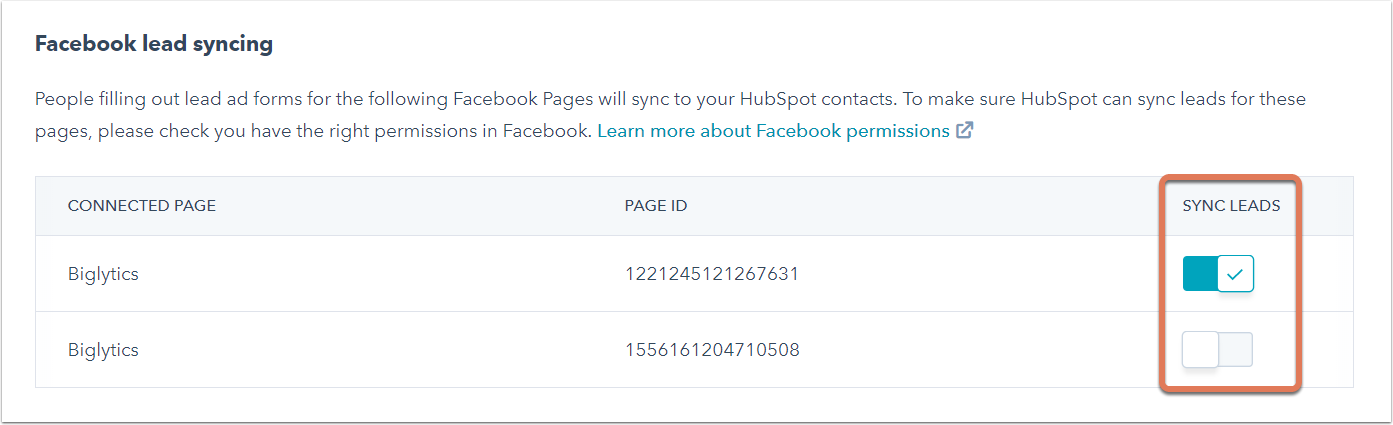Enable lead syncing for page 1556161204710508

point(1218,350)
